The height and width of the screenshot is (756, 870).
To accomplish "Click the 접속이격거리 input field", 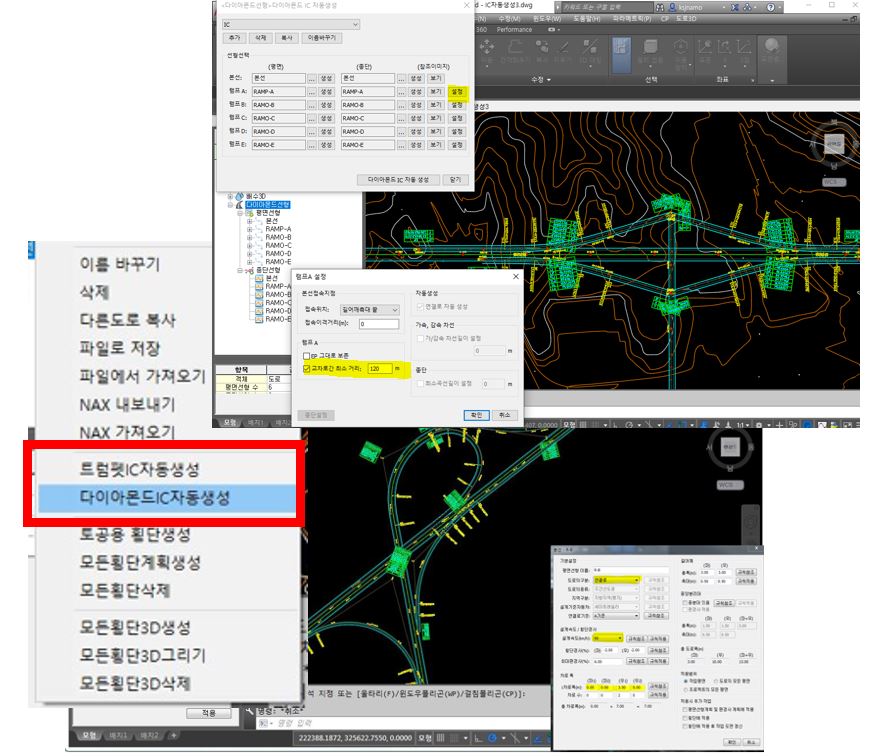I will (x=379, y=324).
